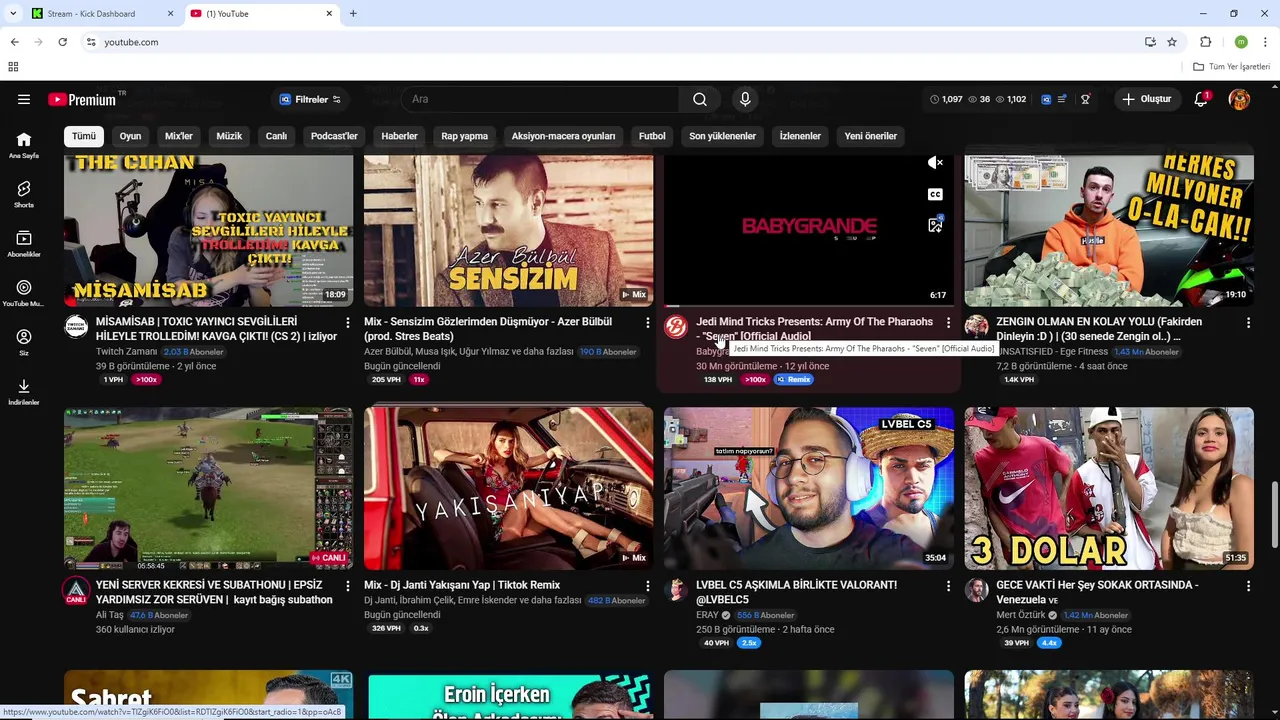Viewport: 1280px width, 720px height.
Task: Select Aksiyon-macera oyunları chip
Action: click(x=563, y=136)
